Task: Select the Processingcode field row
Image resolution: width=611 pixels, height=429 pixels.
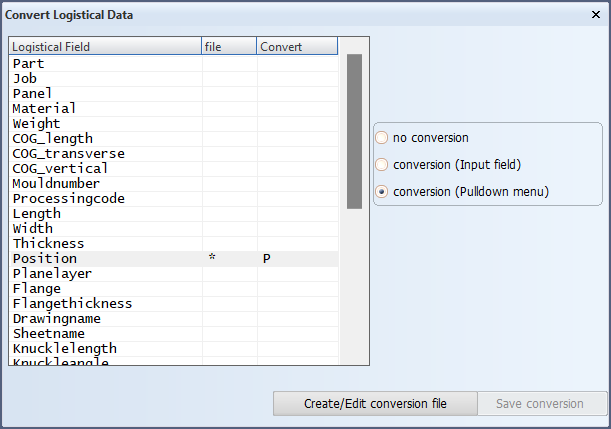Action: click(x=173, y=199)
